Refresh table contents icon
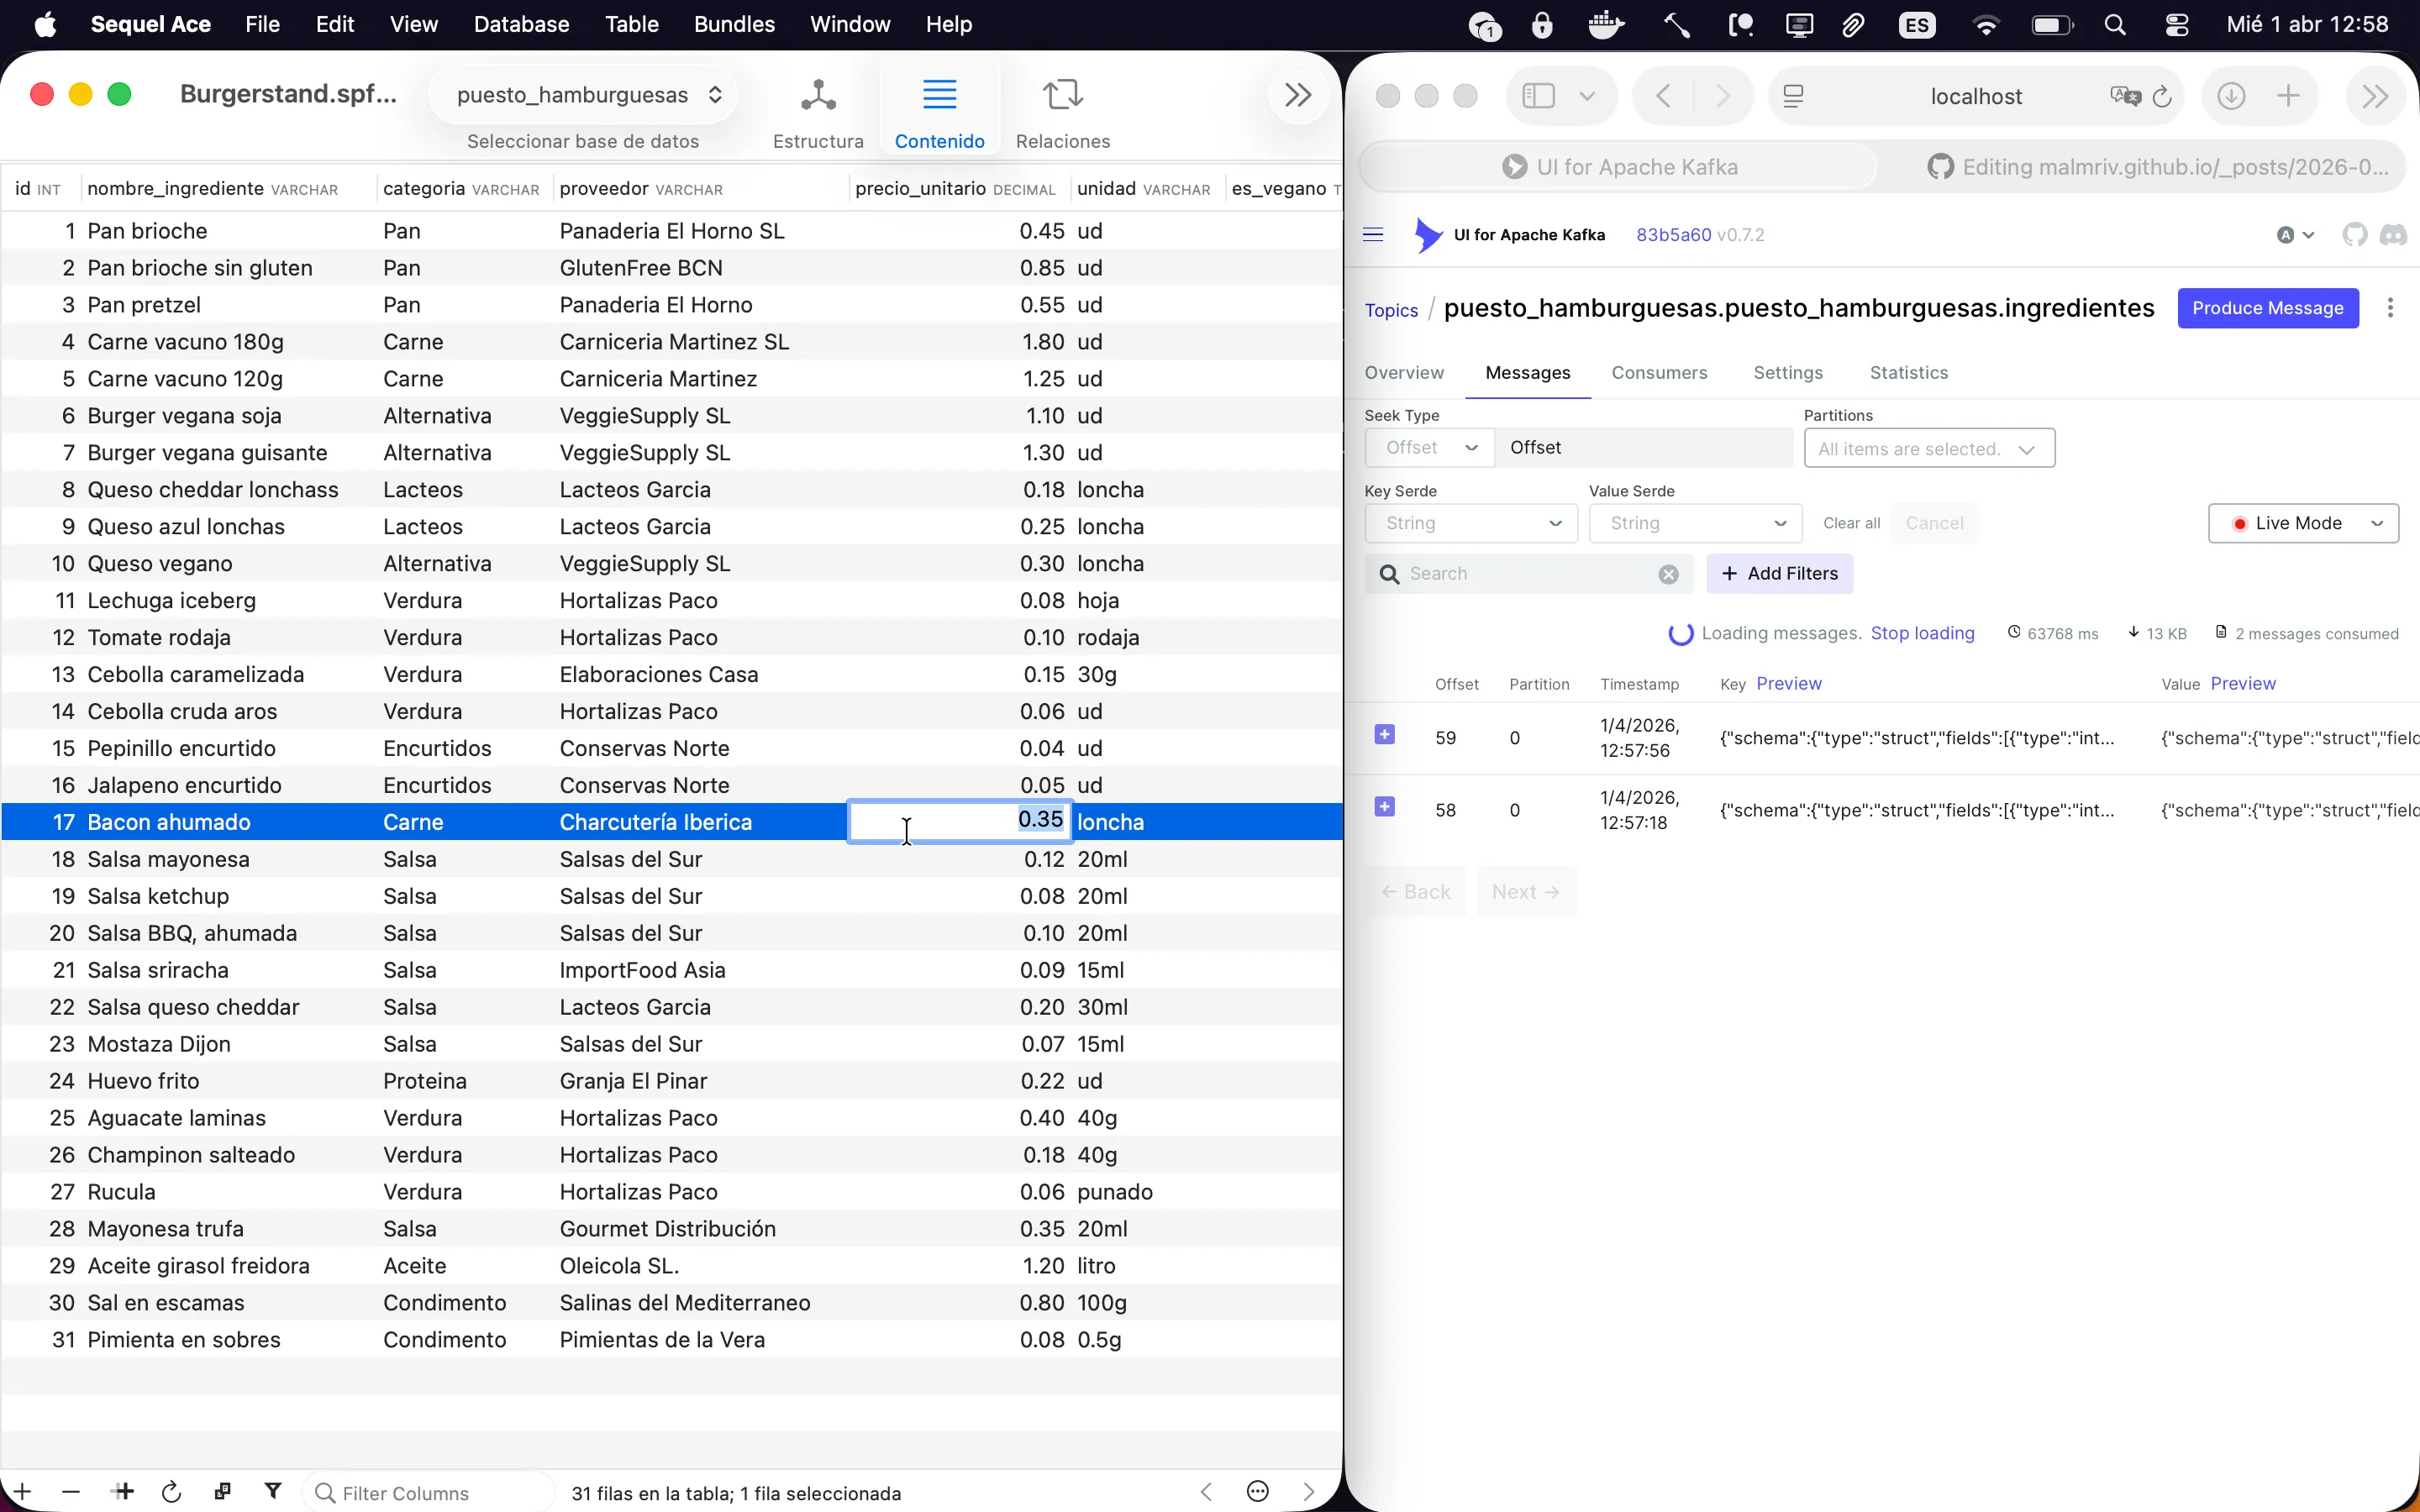The height and width of the screenshot is (1512, 2420). 171,1491
